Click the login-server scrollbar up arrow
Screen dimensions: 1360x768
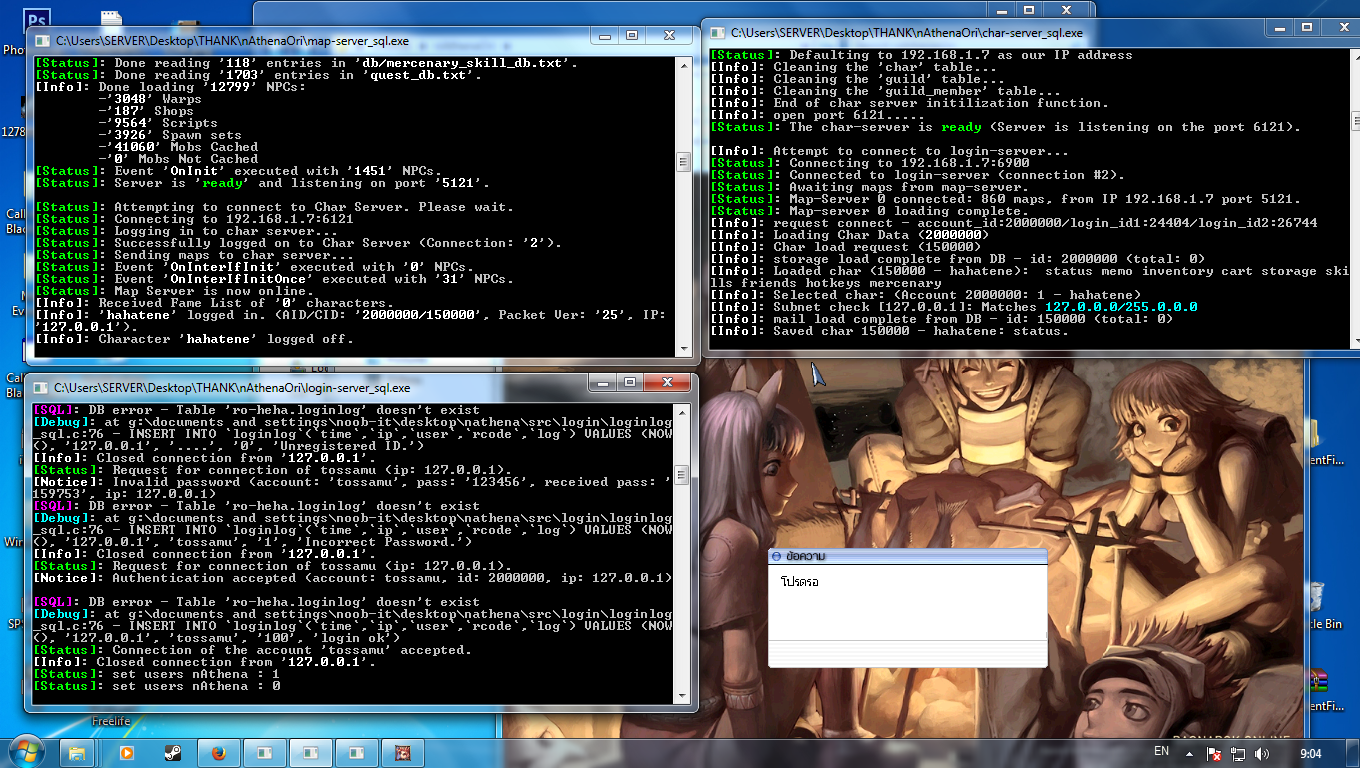tap(682, 412)
